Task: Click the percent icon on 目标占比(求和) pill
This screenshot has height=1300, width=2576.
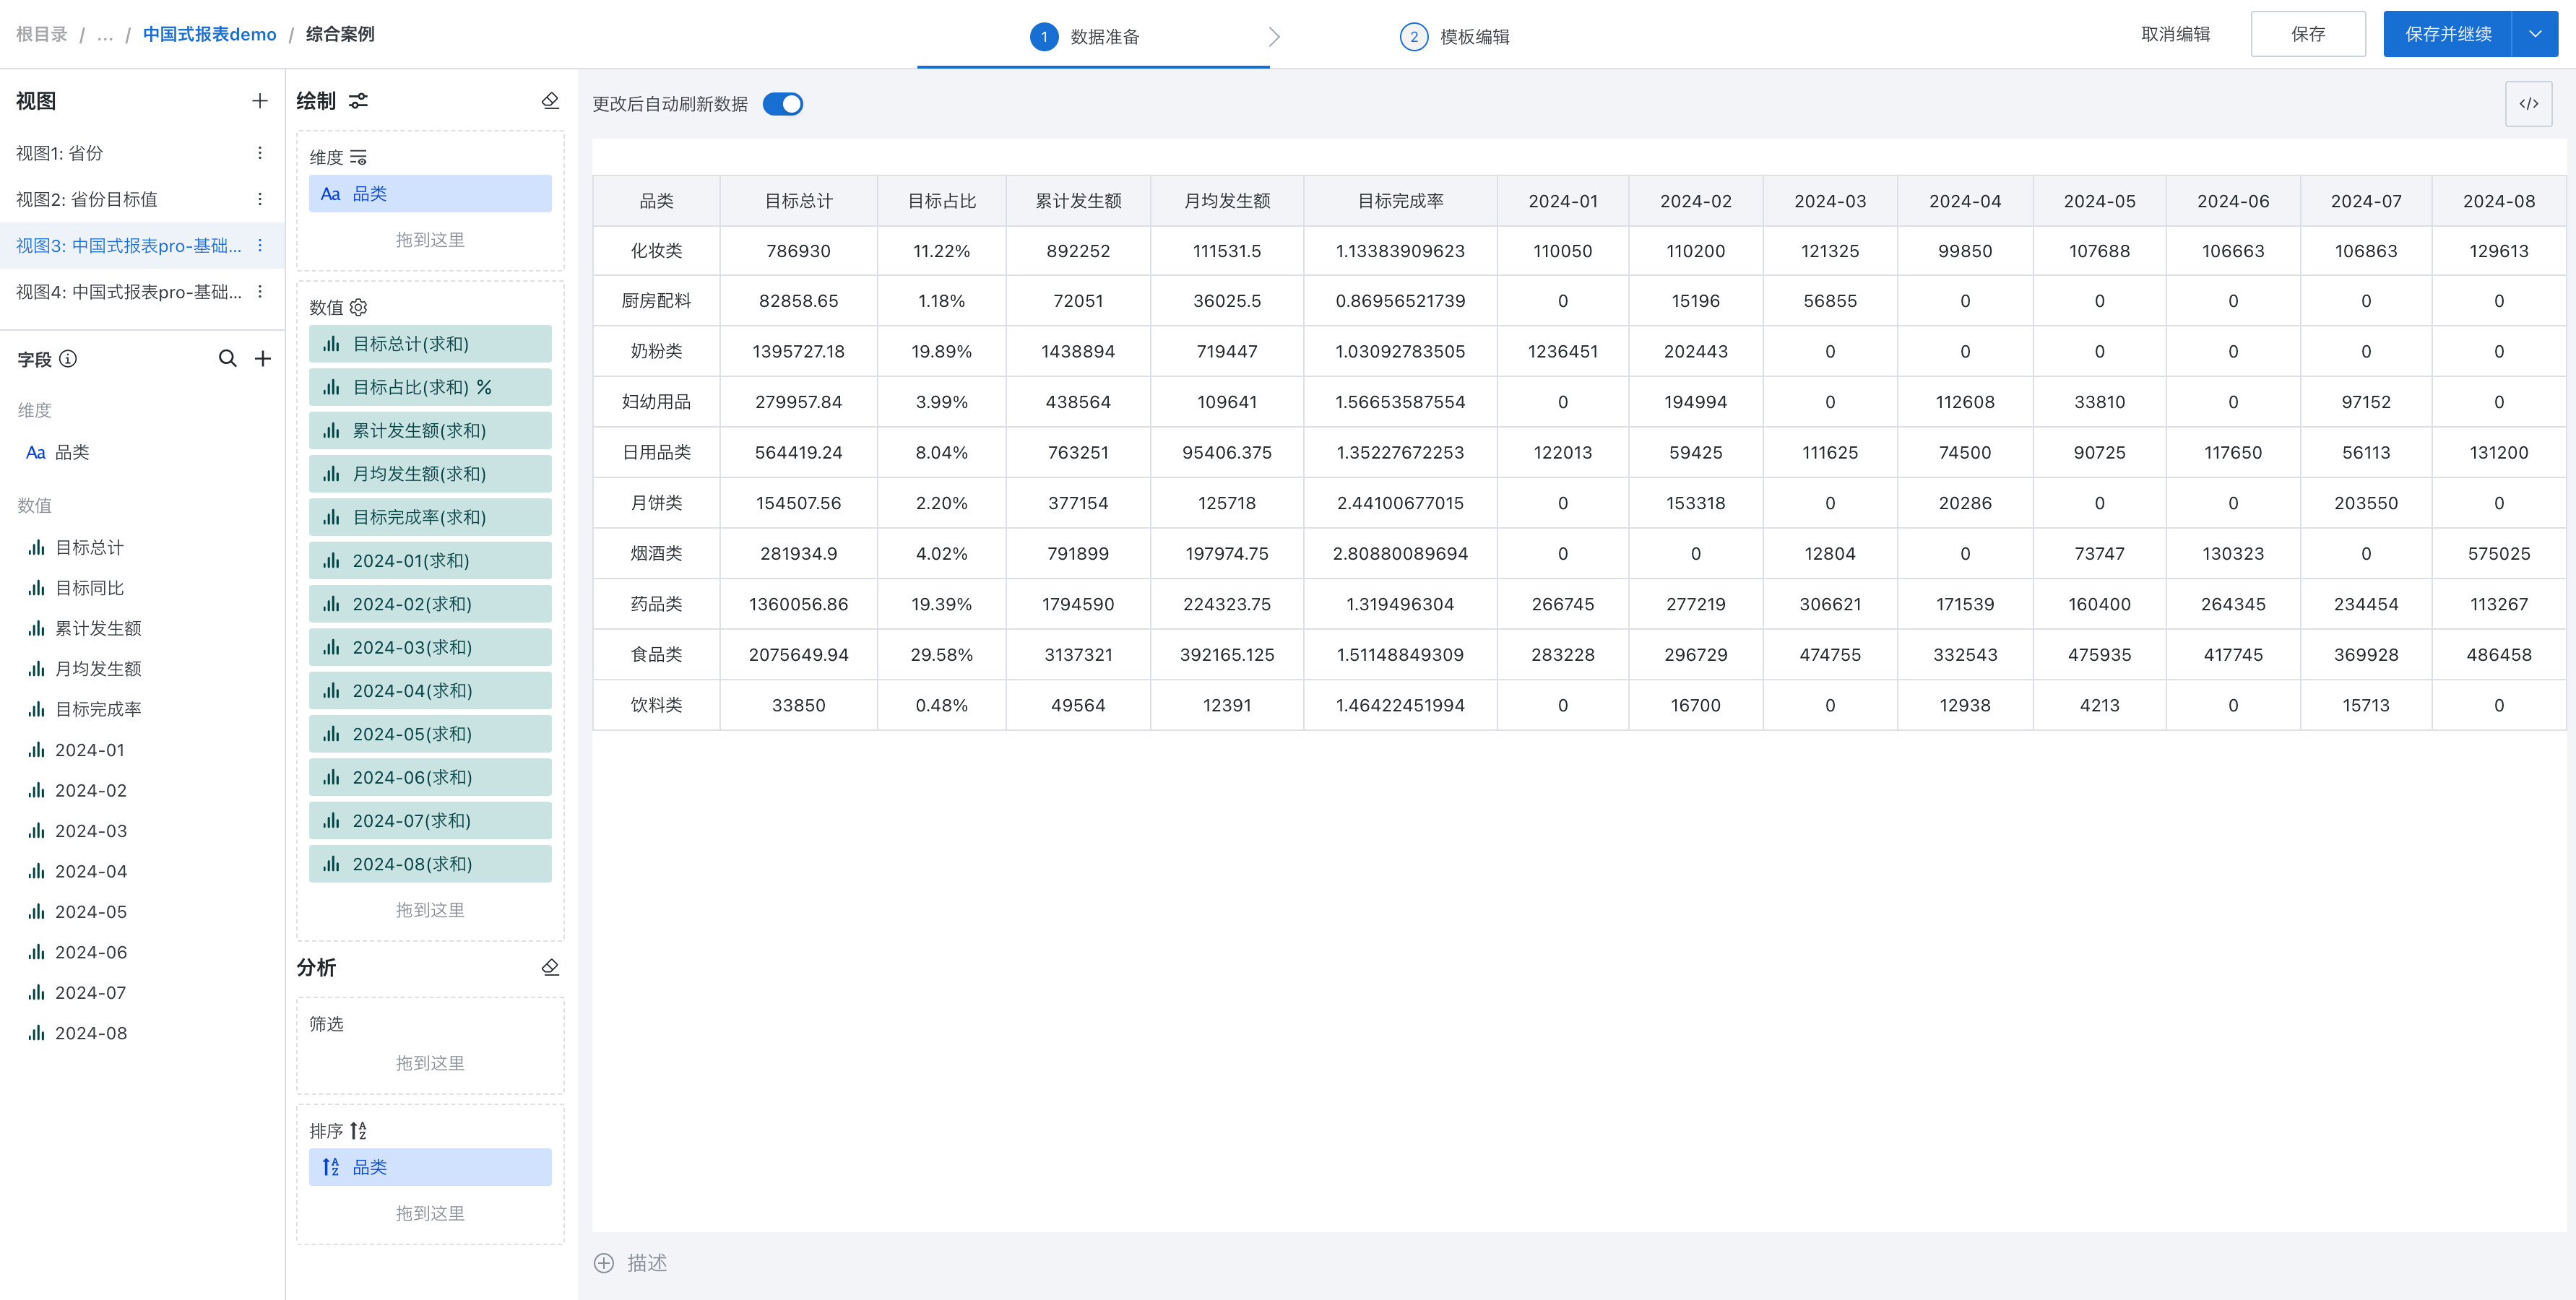Action: (x=484, y=387)
